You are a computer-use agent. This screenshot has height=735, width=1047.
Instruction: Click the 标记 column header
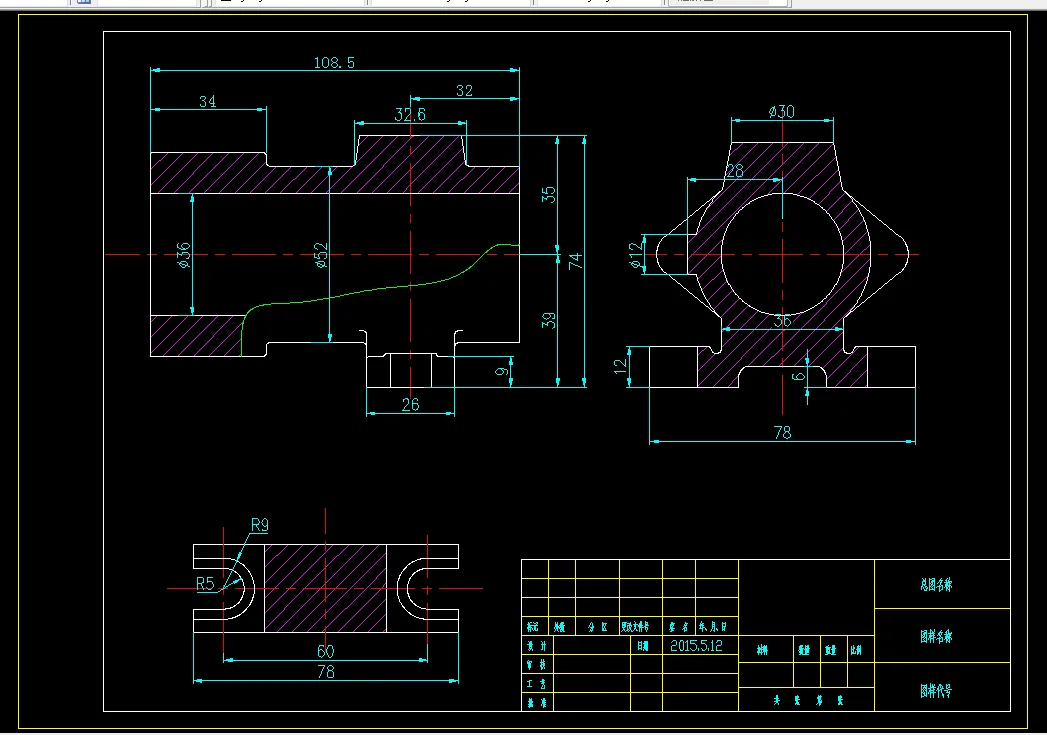(x=532, y=627)
